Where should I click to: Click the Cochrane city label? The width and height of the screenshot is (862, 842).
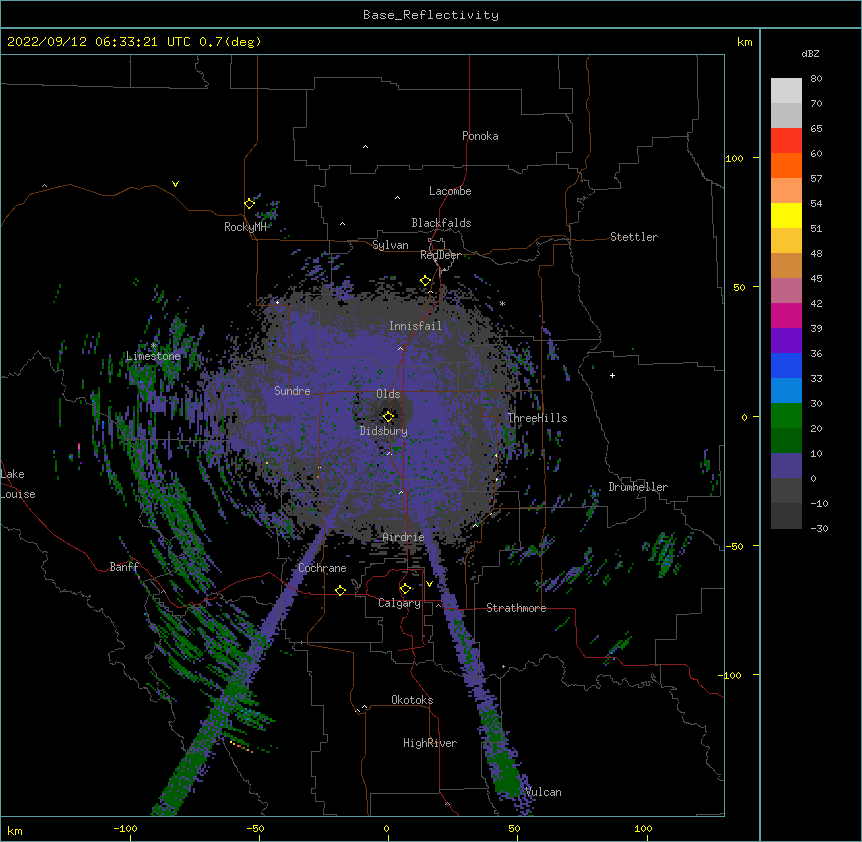[x=322, y=568]
